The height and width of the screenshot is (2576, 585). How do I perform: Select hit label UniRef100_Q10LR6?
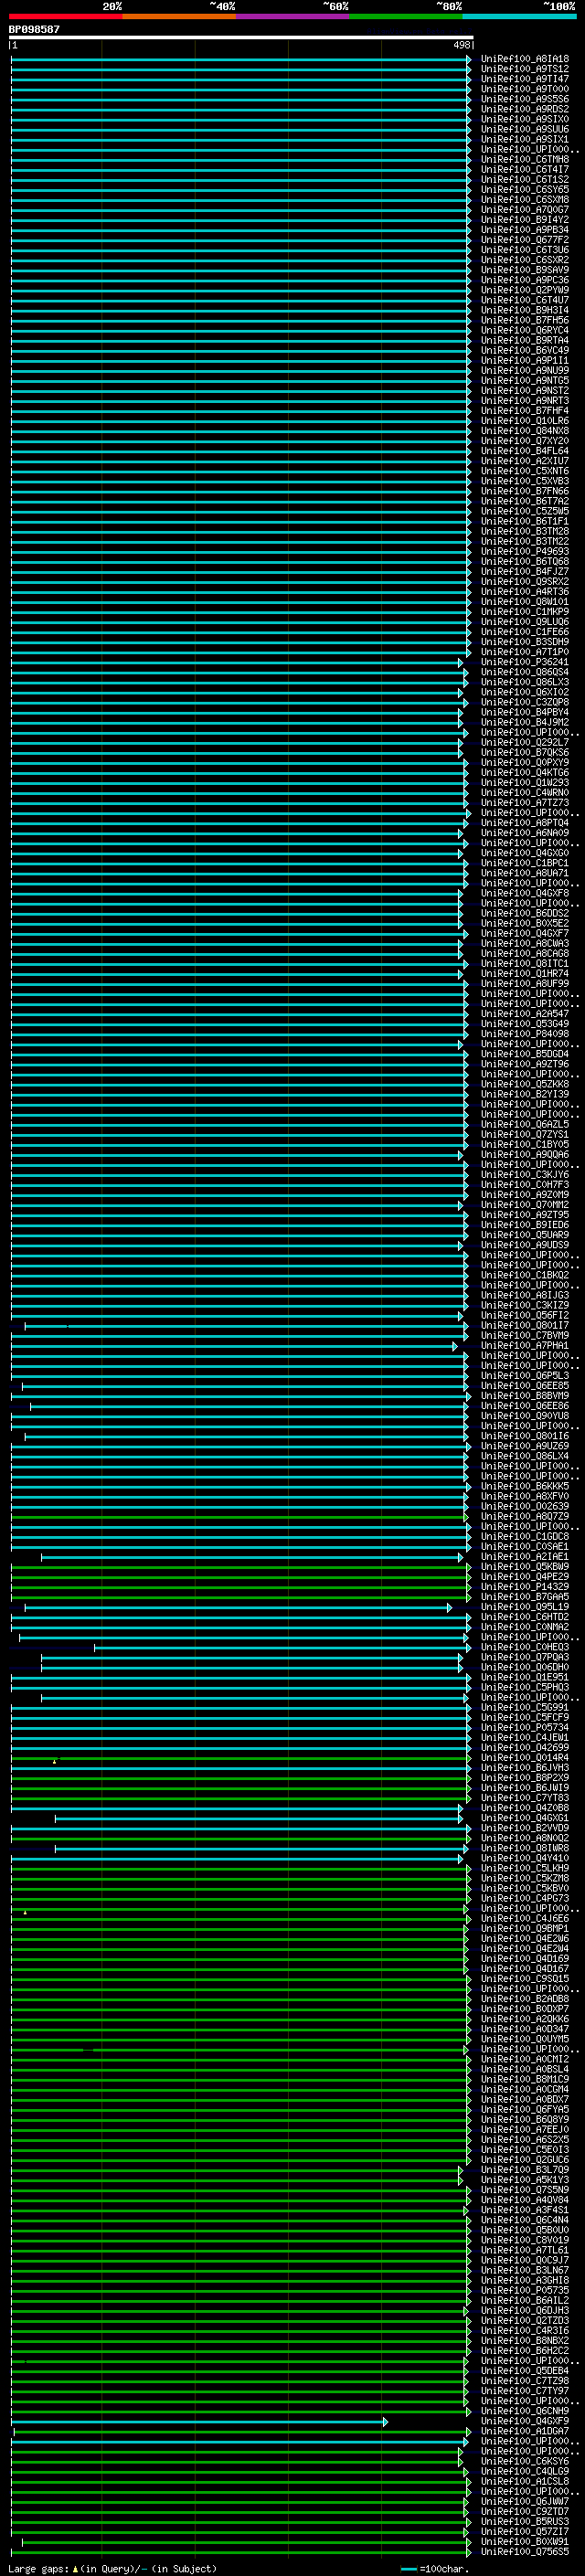(x=525, y=421)
